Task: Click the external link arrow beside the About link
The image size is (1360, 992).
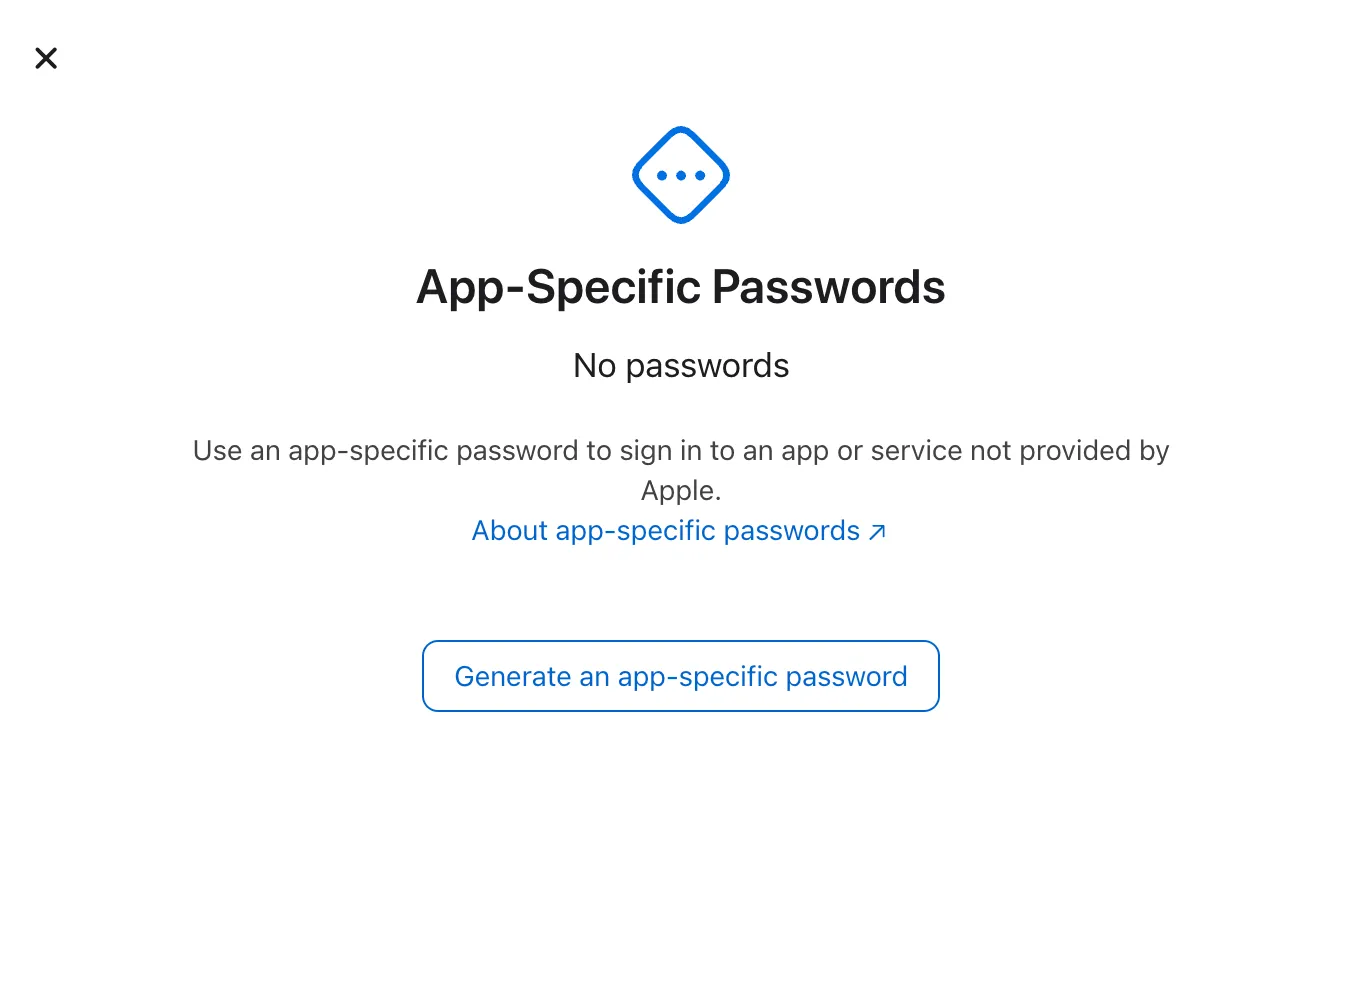Action: 878,533
